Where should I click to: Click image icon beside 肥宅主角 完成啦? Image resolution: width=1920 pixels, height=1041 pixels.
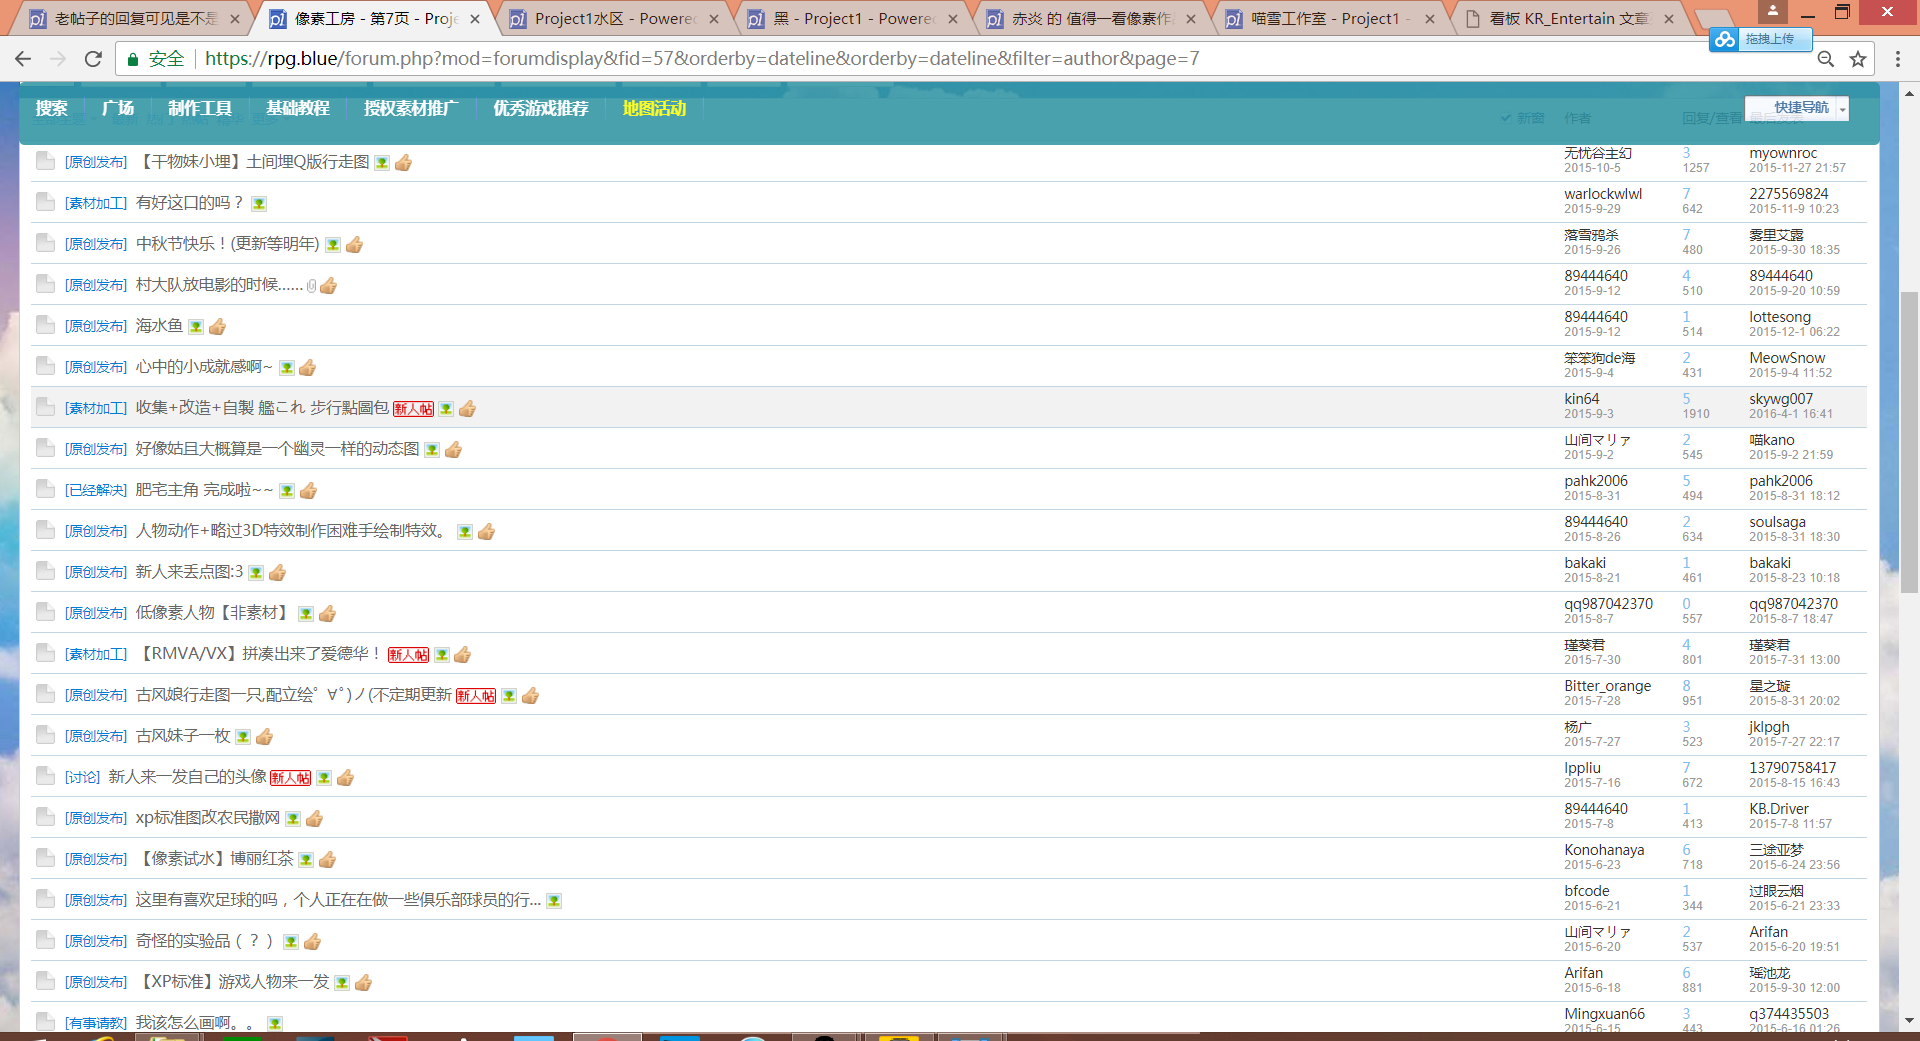287,491
